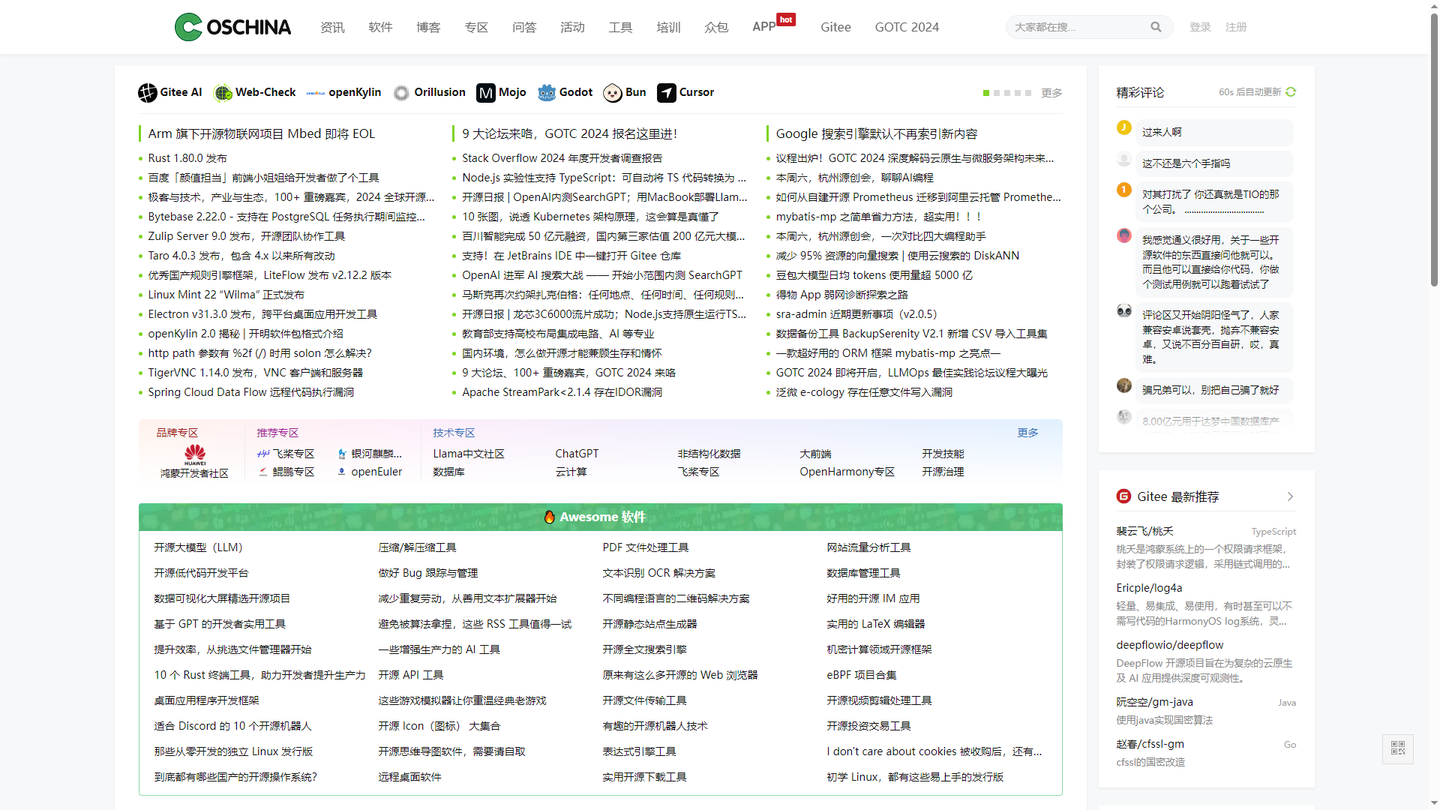Open Stack Overflow 2024 survey article
The image size is (1440, 810).
[x=562, y=158]
